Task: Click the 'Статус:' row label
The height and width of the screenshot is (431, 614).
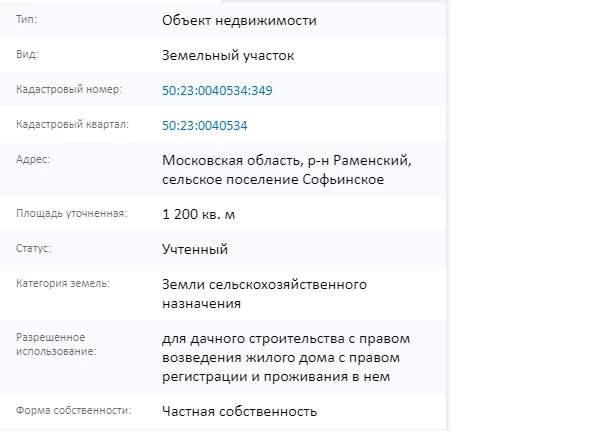Action: tap(34, 248)
